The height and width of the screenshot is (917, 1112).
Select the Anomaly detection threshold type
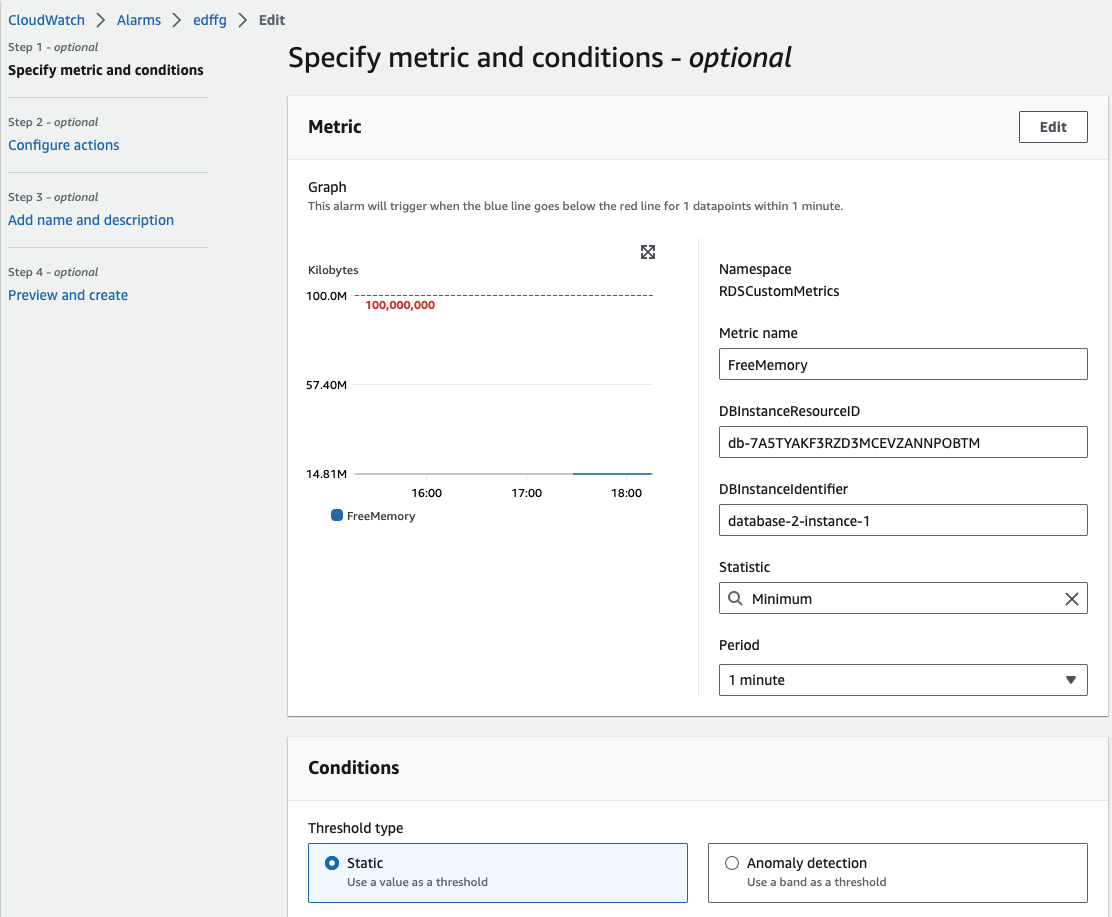732,863
